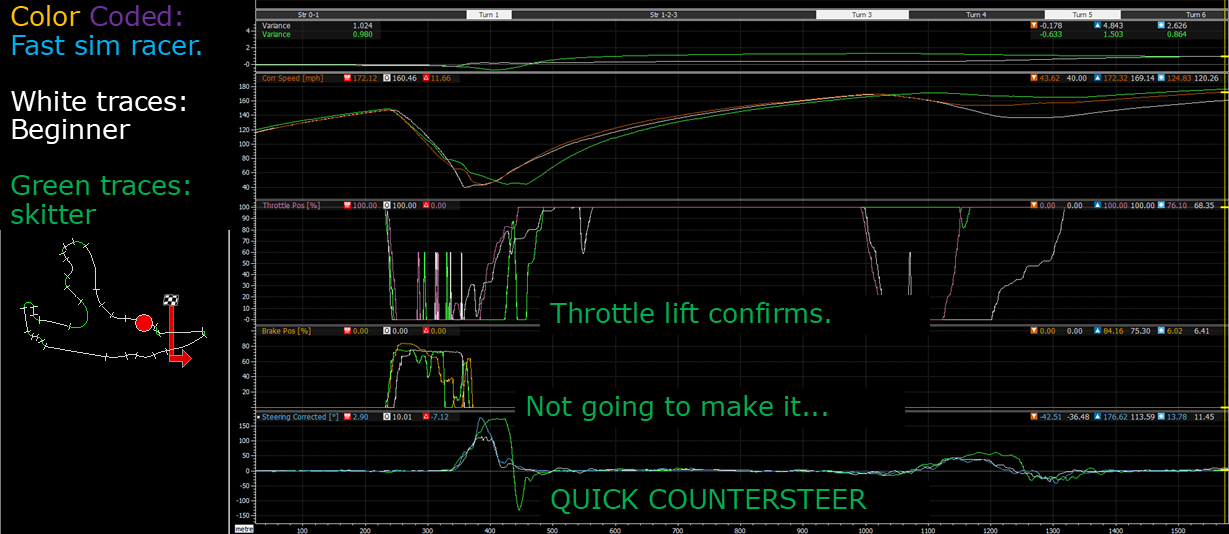The height and width of the screenshot is (534, 1229).
Task: Click the red position marker on the track map
Action: point(143,323)
